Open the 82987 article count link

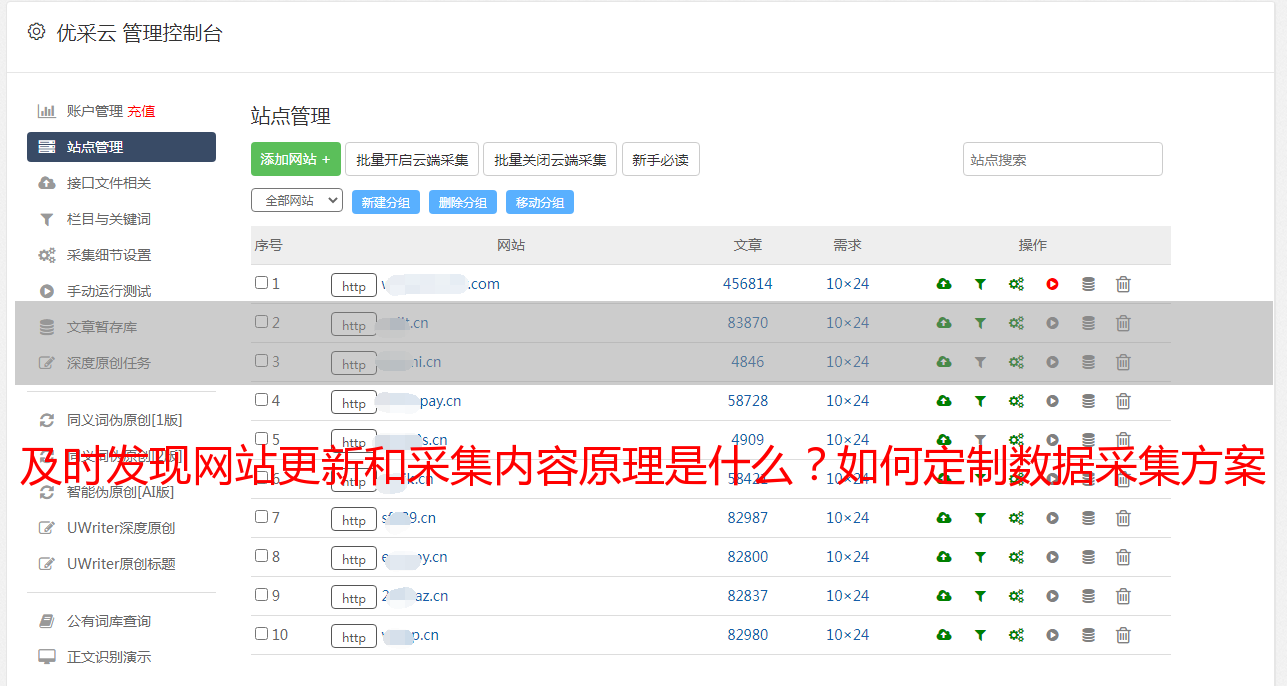click(748, 518)
